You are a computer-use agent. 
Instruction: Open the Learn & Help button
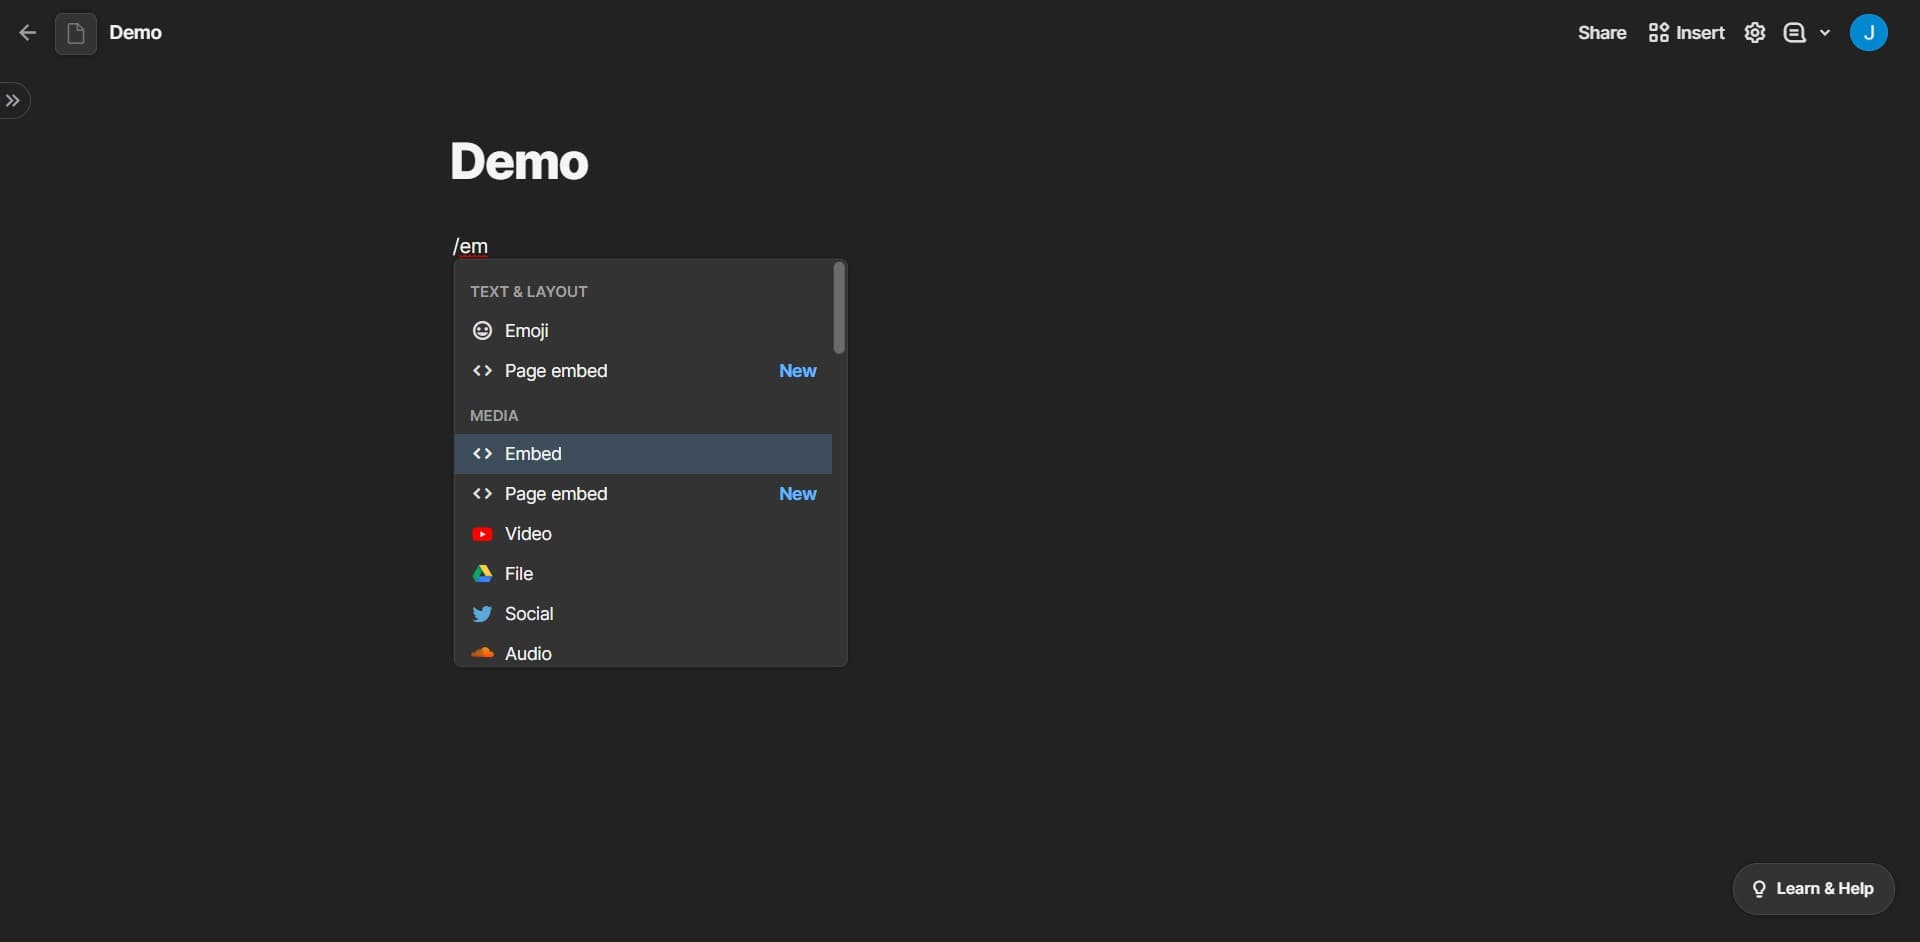(x=1813, y=889)
